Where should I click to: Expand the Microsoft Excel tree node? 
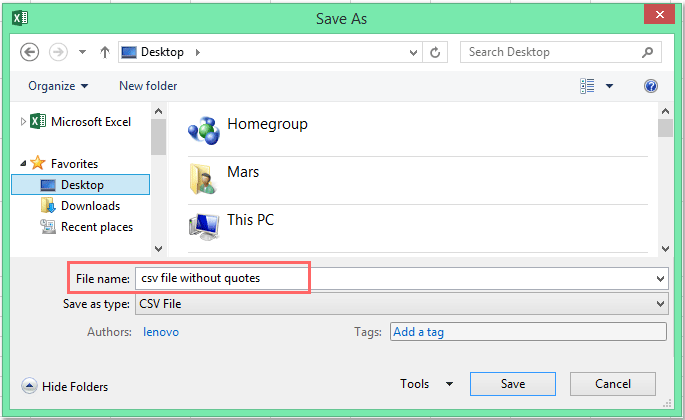click(x=23, y=121)
